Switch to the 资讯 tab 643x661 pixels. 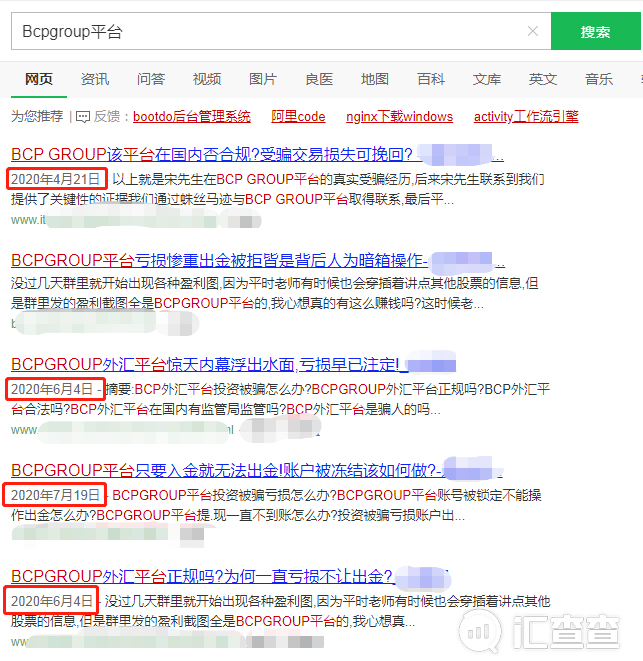click(x=95, y=79)
